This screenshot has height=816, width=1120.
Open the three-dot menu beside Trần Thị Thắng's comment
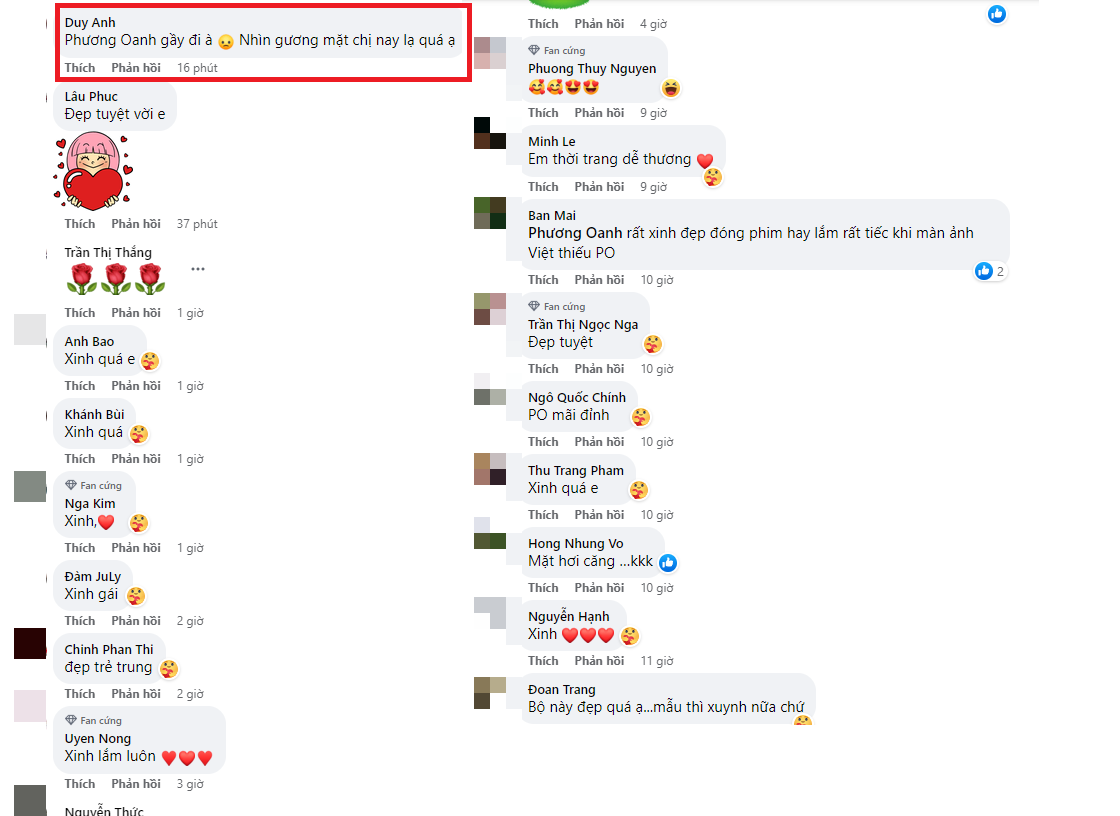198,269
